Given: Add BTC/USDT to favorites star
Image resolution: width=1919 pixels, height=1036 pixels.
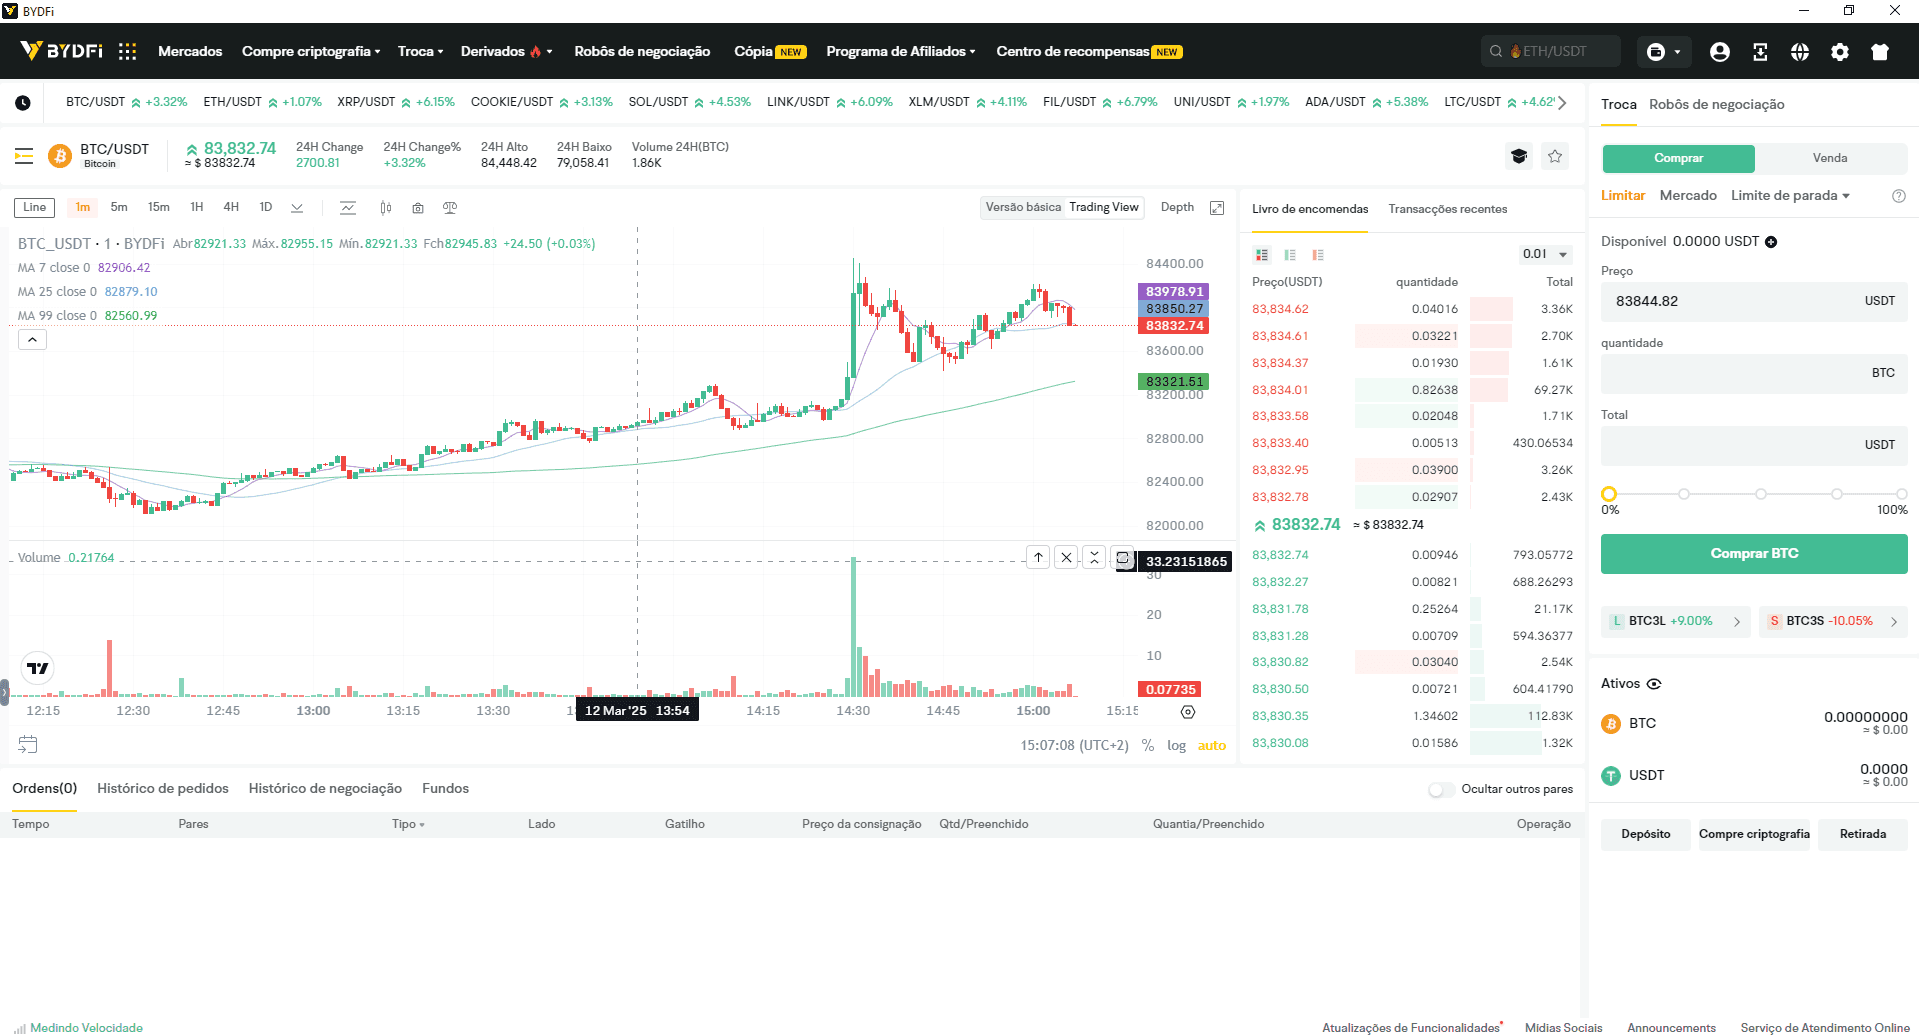Looking at the screenshot, I should [x=1555, y=156].
